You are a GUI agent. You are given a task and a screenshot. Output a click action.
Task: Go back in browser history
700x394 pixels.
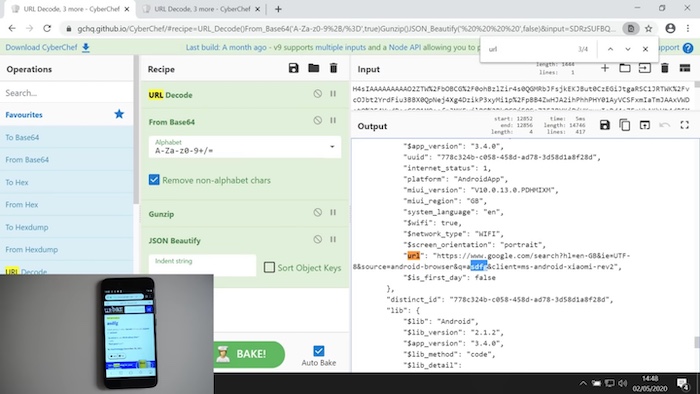12,28
